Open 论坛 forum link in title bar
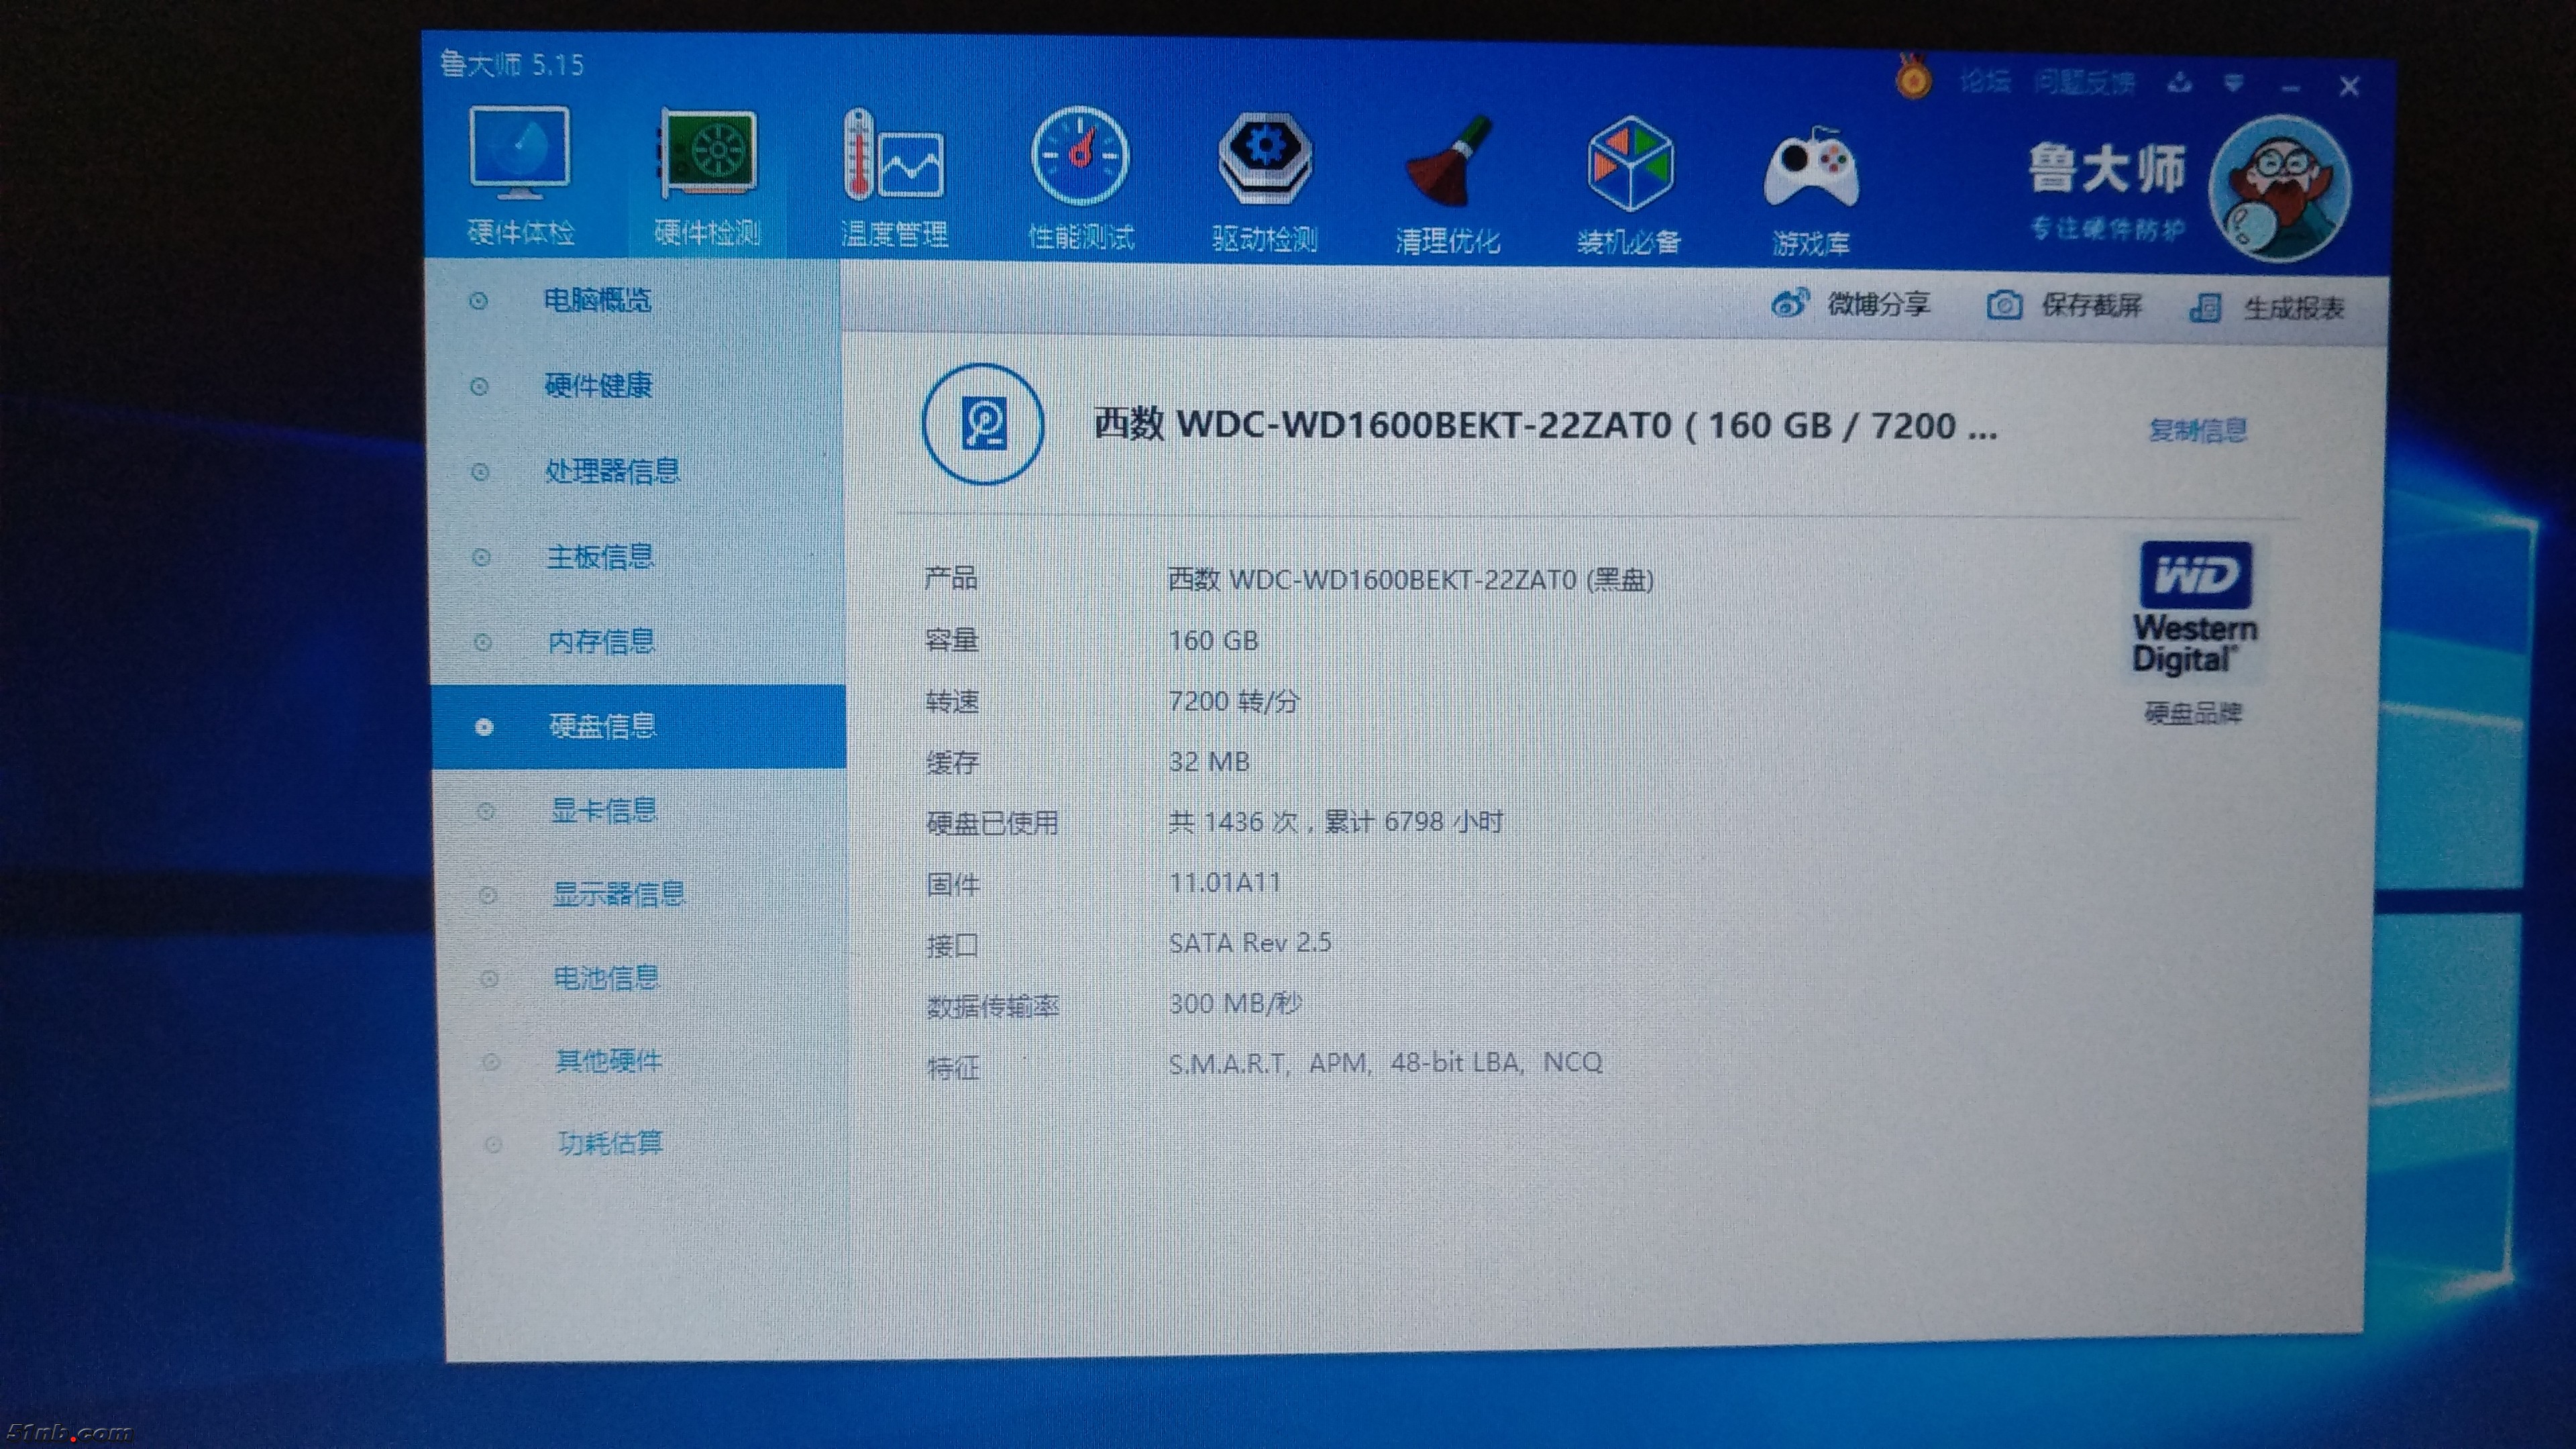This screenshot has height=1449, width=2576. 1984,82
